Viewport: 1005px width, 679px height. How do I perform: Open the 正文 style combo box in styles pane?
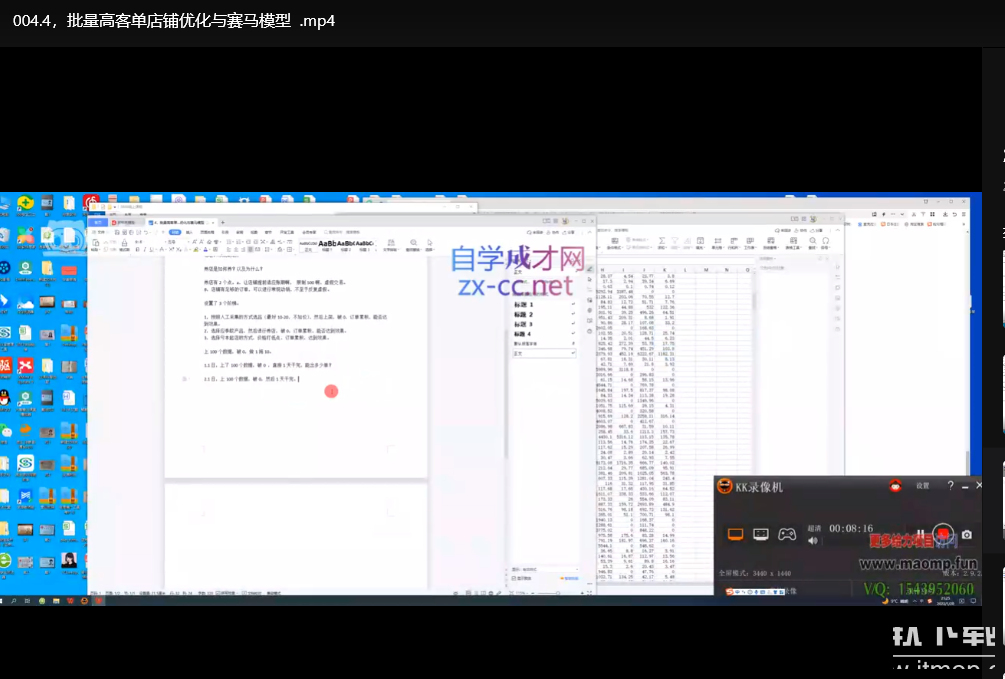coord(543,353)
